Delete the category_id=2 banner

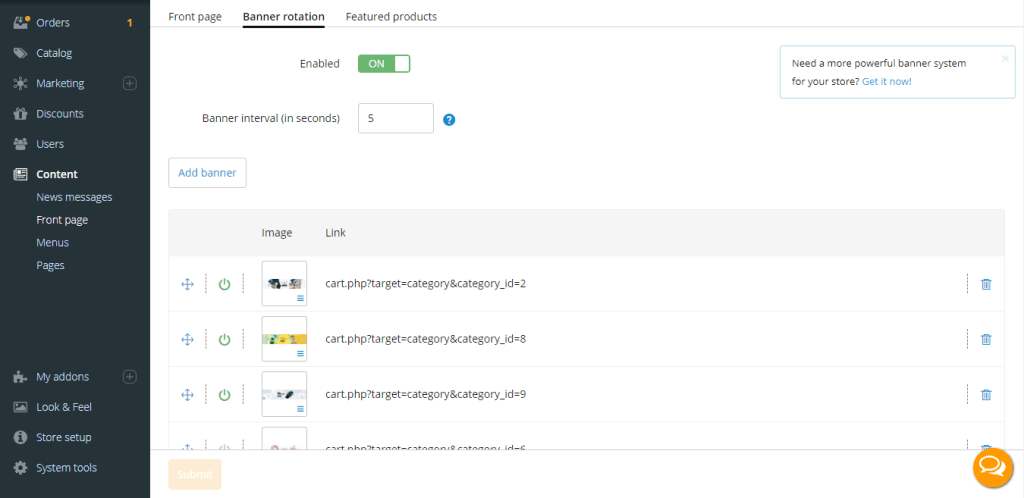tap(986, 284)
